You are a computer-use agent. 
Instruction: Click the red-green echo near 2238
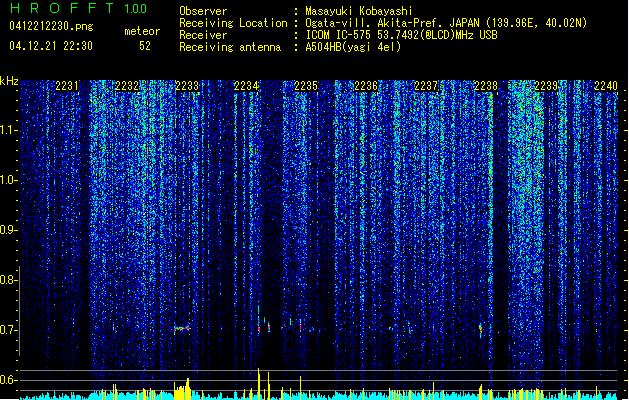click(480, 330)
